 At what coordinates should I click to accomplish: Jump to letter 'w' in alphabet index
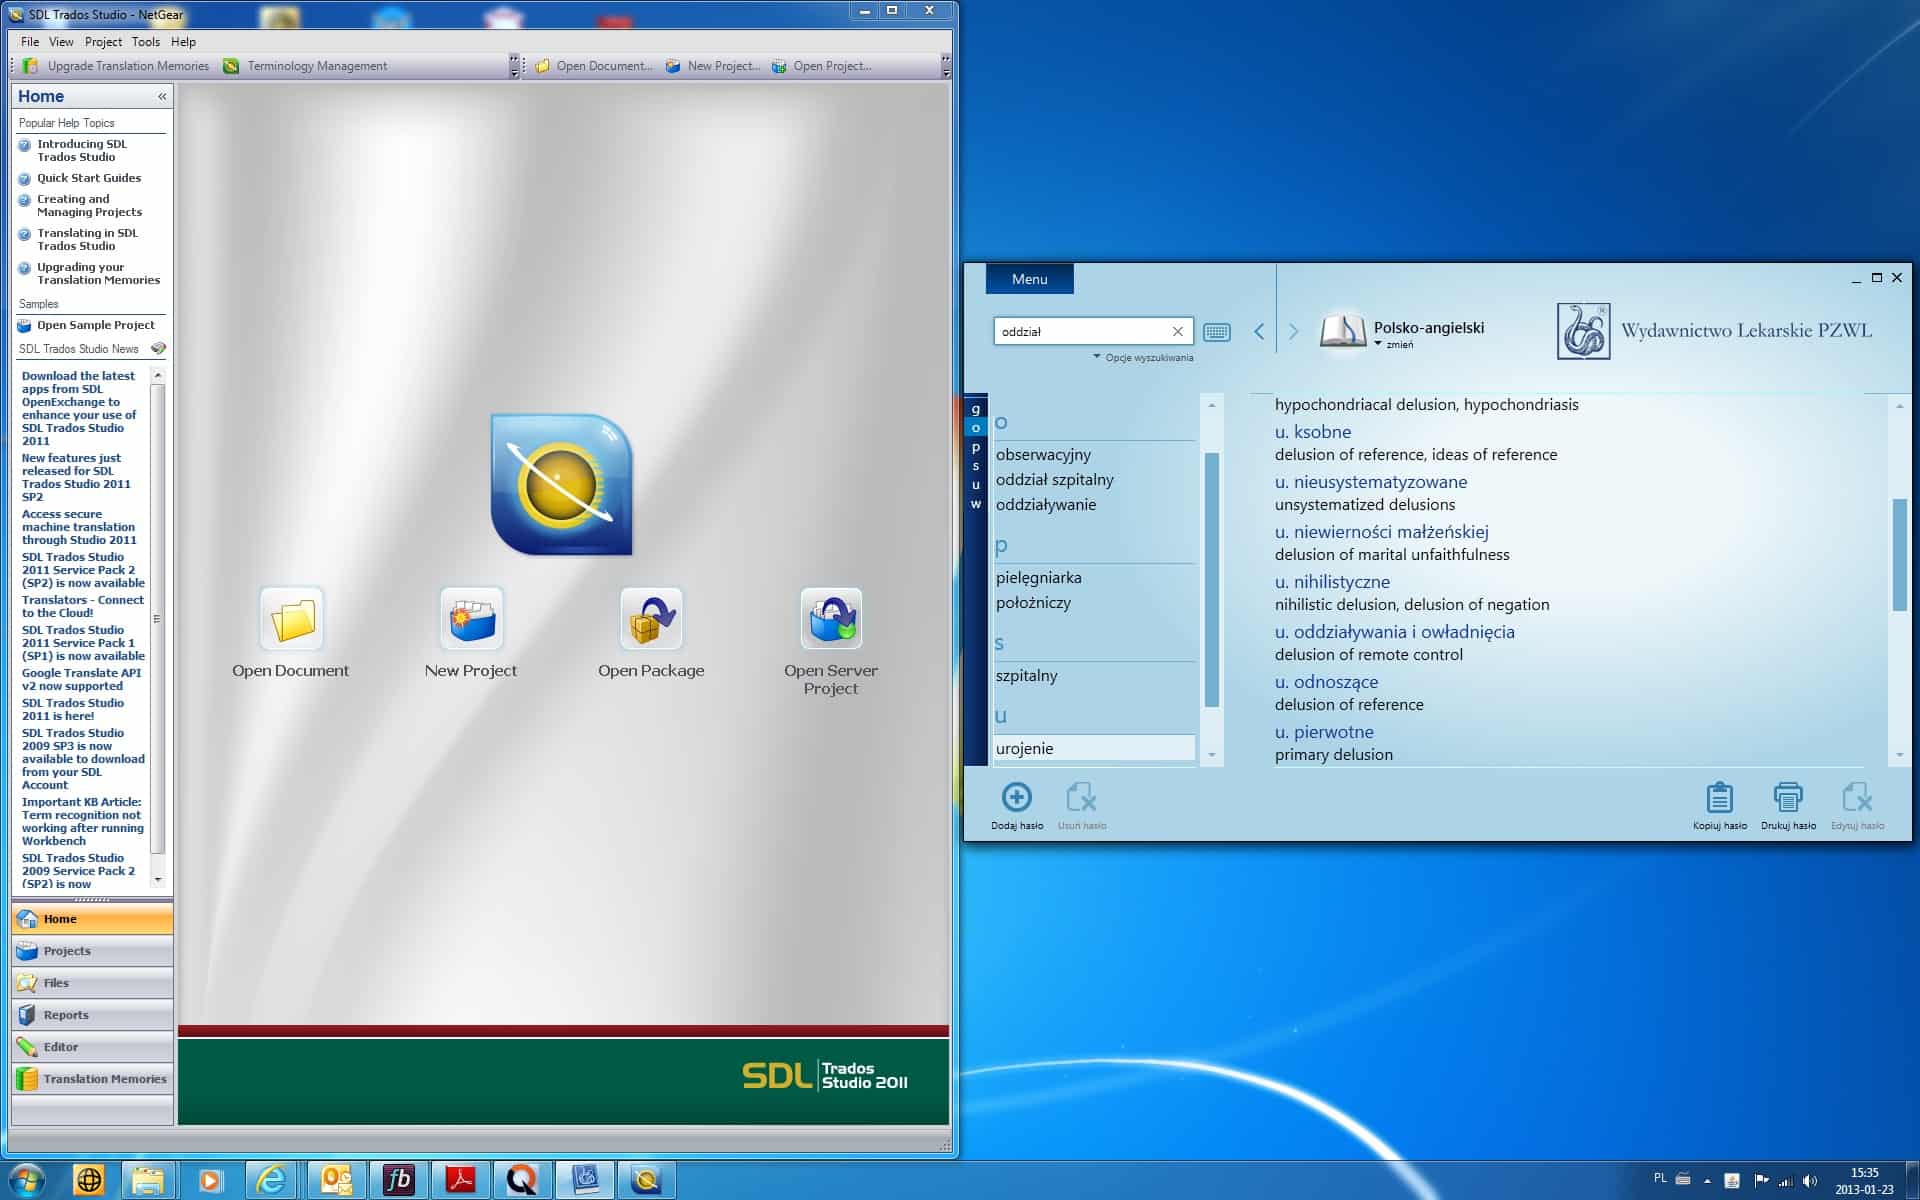(976, 504)
